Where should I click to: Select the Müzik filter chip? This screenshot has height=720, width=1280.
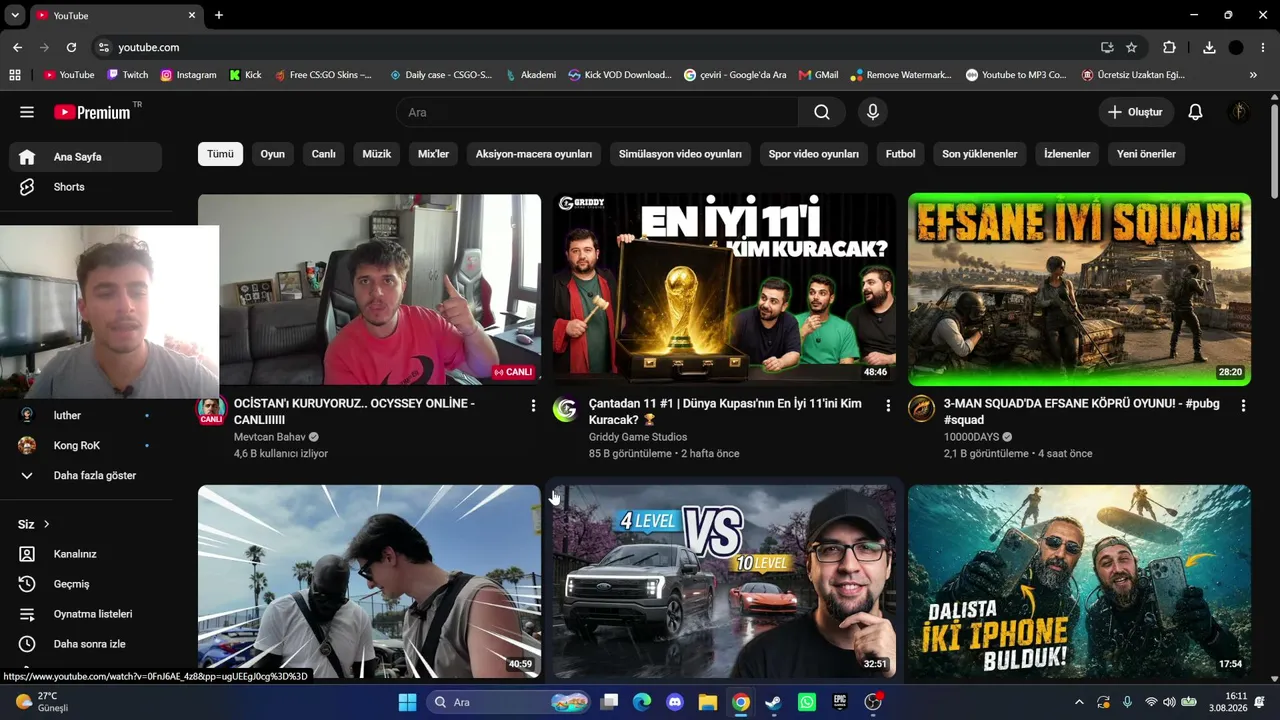pos(377,154)
